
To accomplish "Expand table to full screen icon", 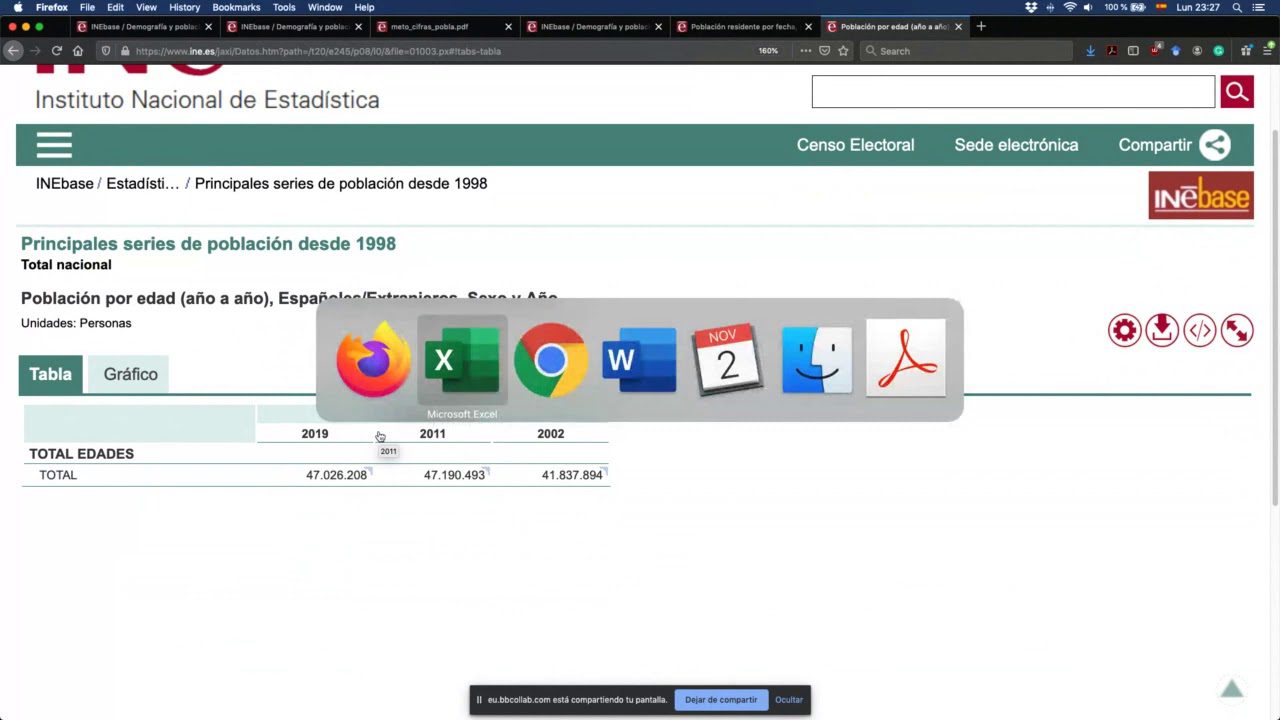I will tap(1237, 331).
